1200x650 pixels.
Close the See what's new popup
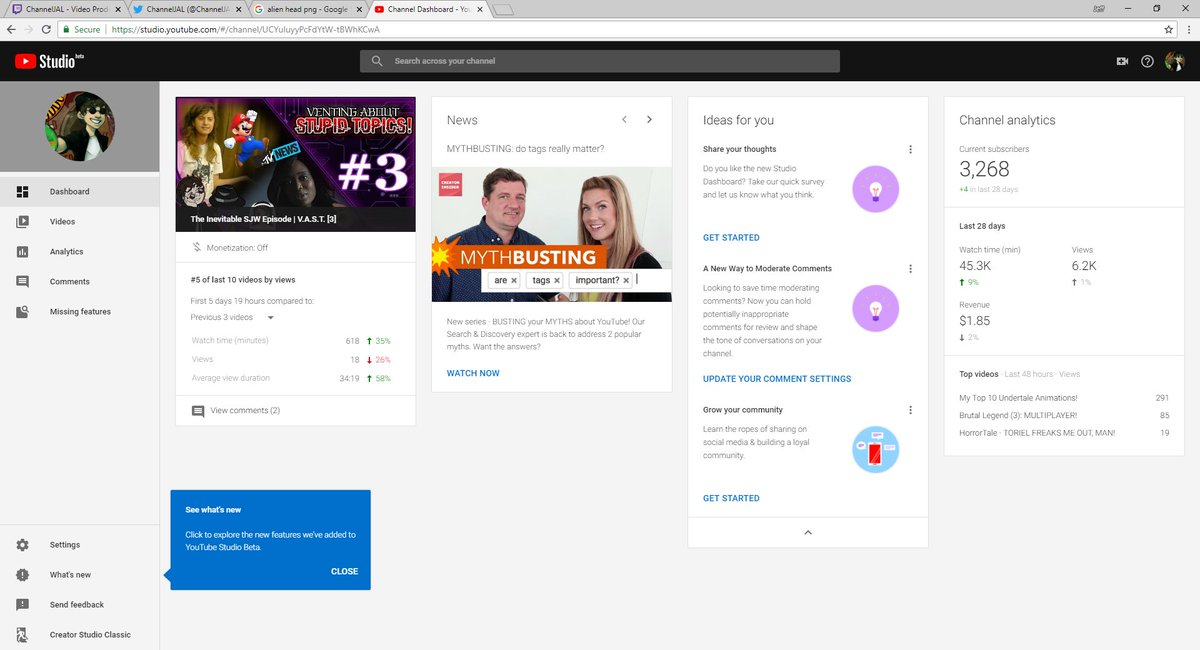point(344,572)
